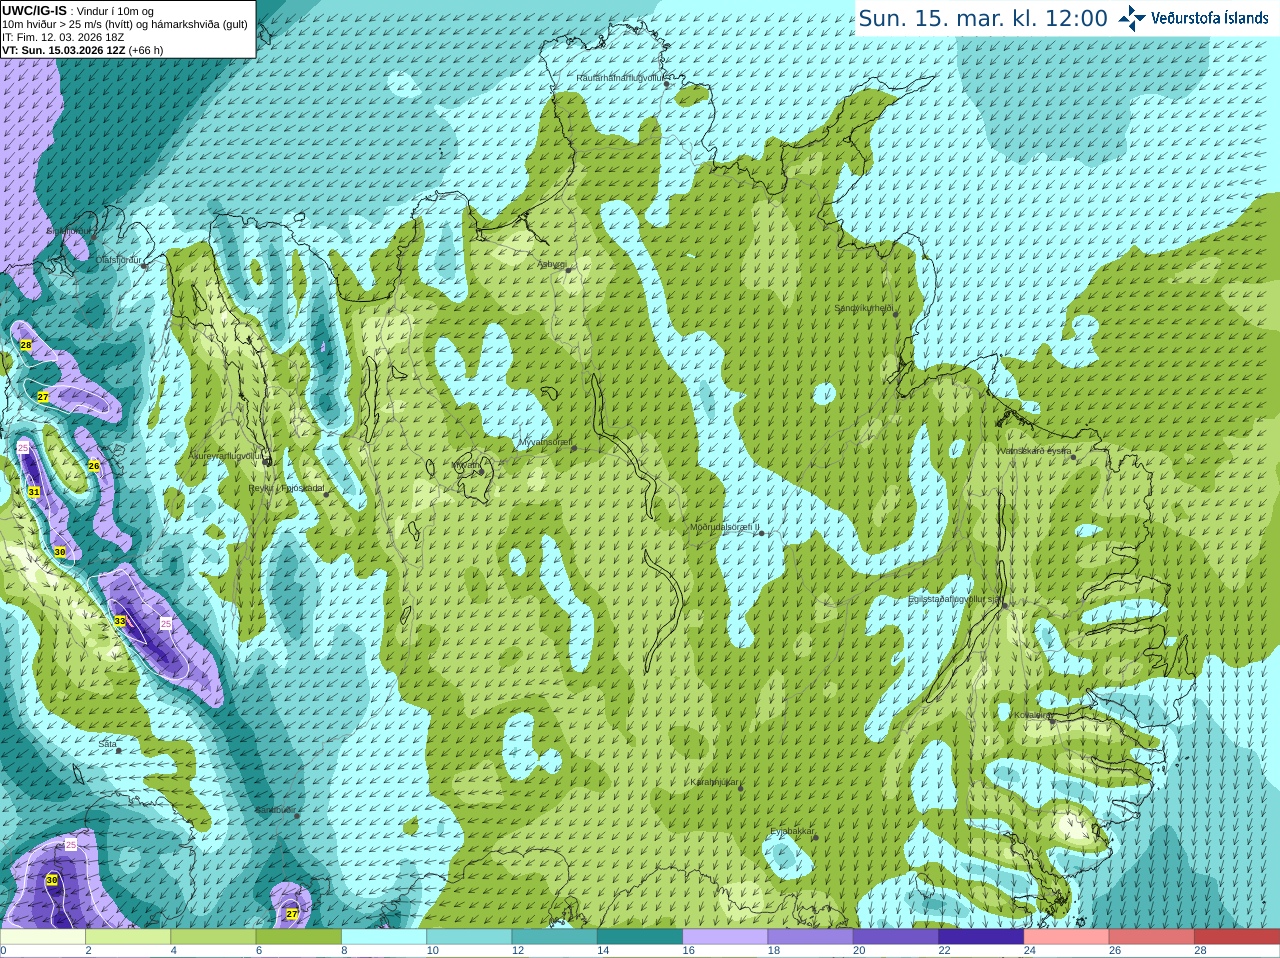1280x958 pixels.
Task: Click the yellow 30 gust marker just below the 31
Action: [x=60, y=552]
